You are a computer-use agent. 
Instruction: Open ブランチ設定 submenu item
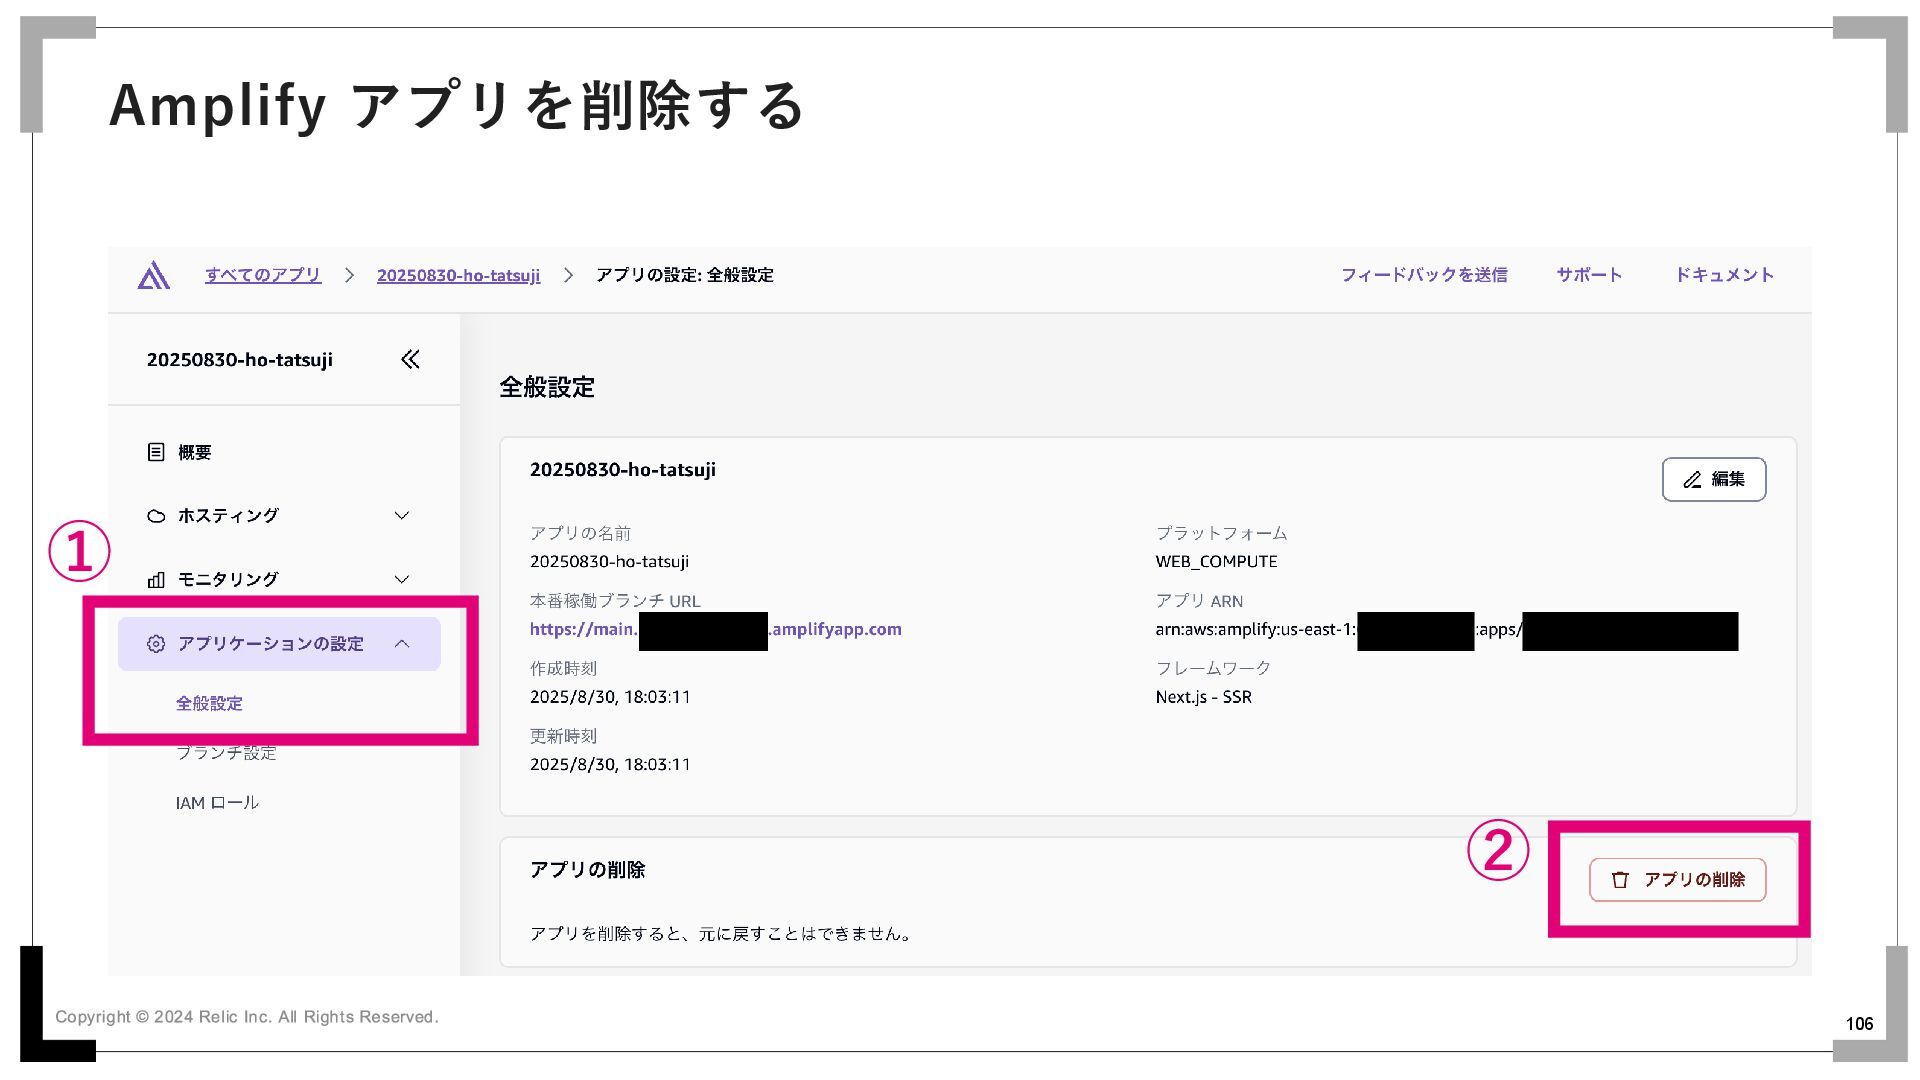tap(226, 753)
